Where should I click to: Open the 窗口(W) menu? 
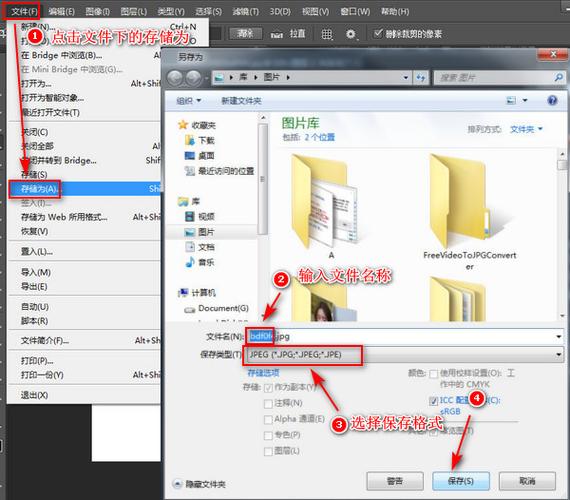(x=355, y=12)
